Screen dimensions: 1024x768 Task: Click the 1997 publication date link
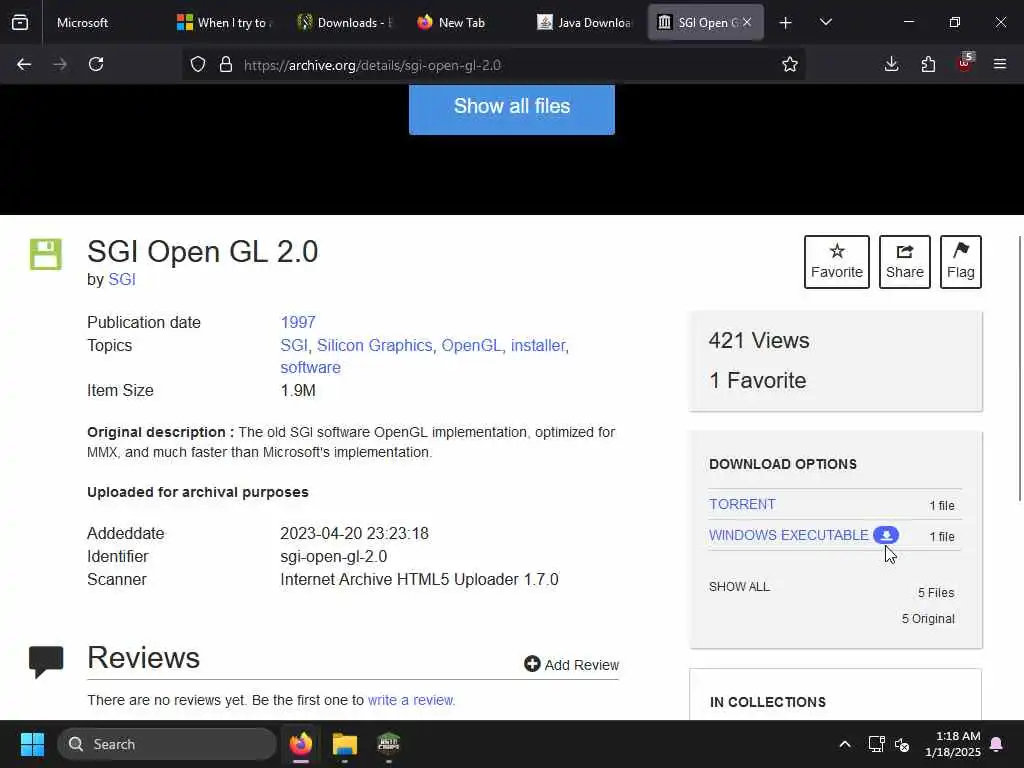pos(298,323)
